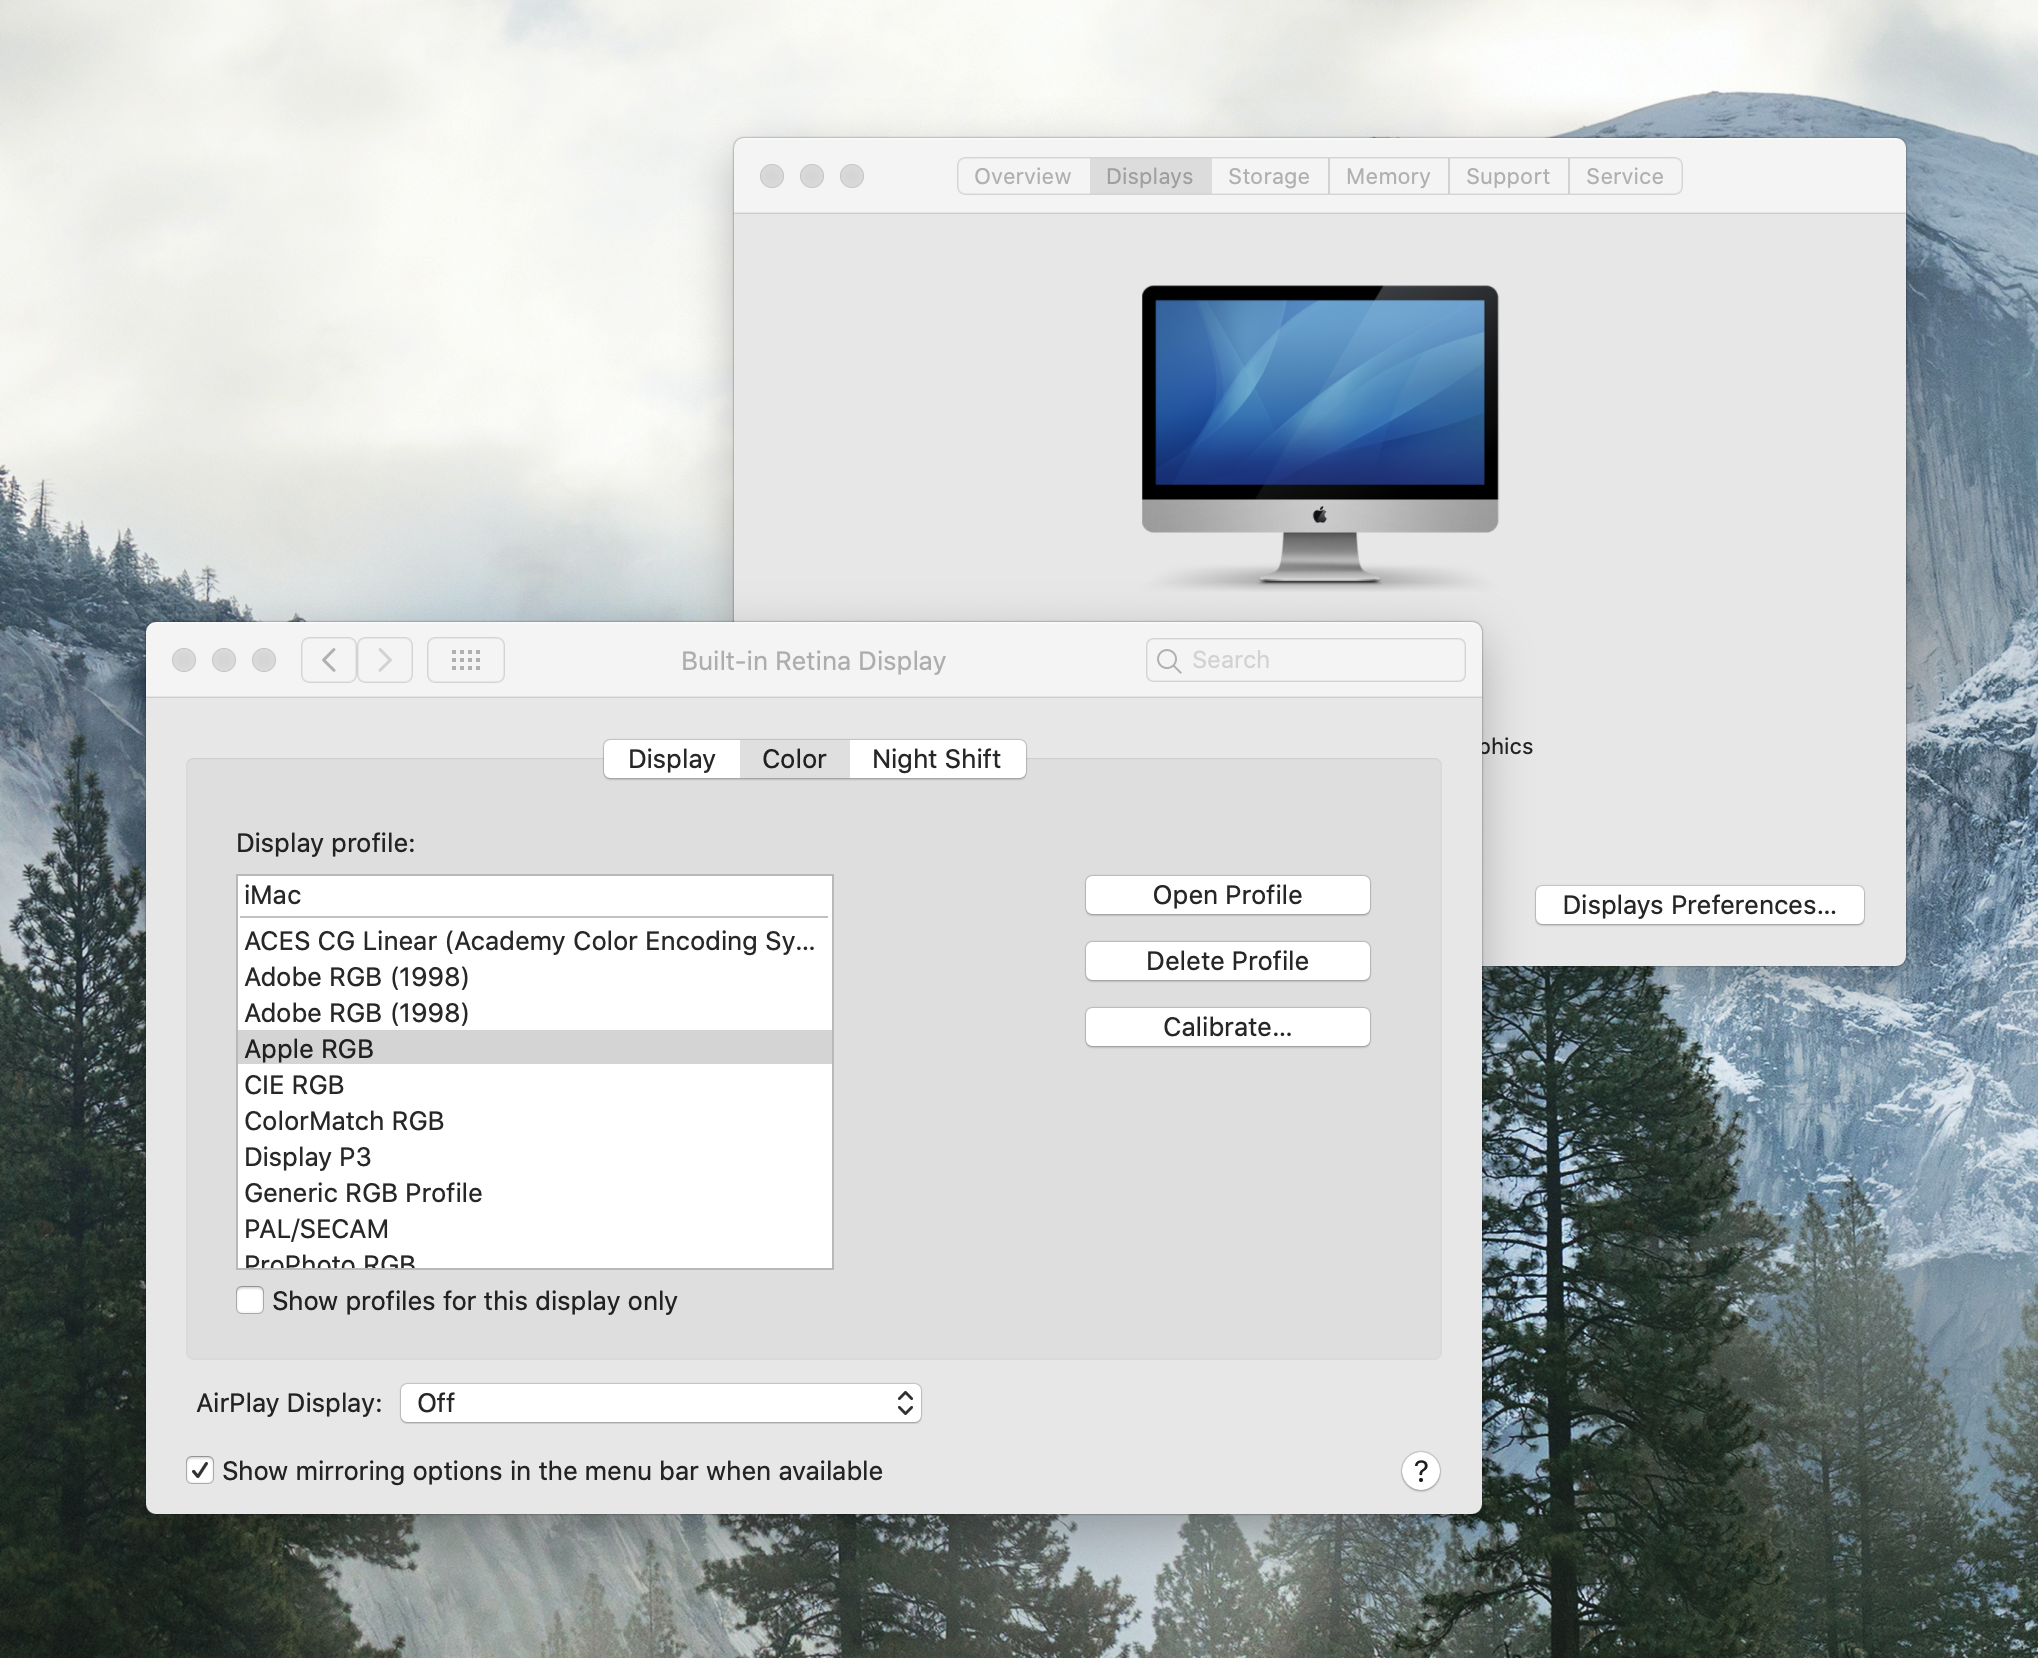Switch to the Night Shift tab
The image size is (2038, 1658).
pos(936,759)
